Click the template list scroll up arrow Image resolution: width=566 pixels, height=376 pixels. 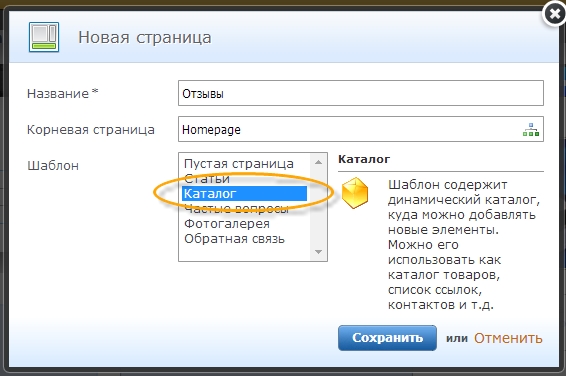(318, 162)
